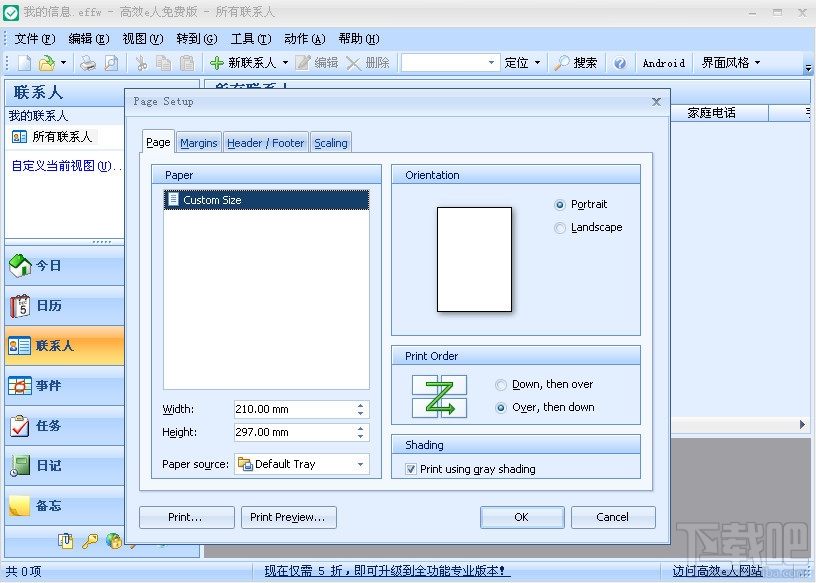Click the horizontal scrollbar right arrow

(802, 425)
